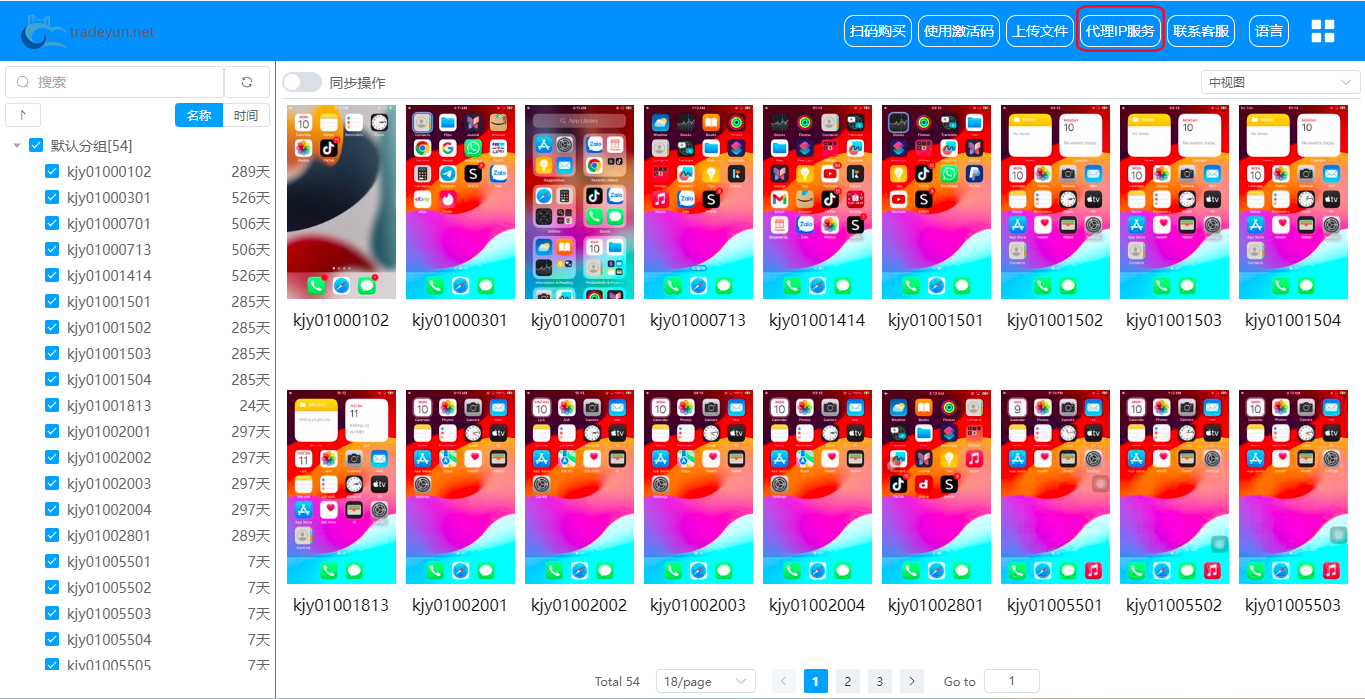Click the Total 54 count text
Viewport: 1365px width, 699px height.
point(617,682)
